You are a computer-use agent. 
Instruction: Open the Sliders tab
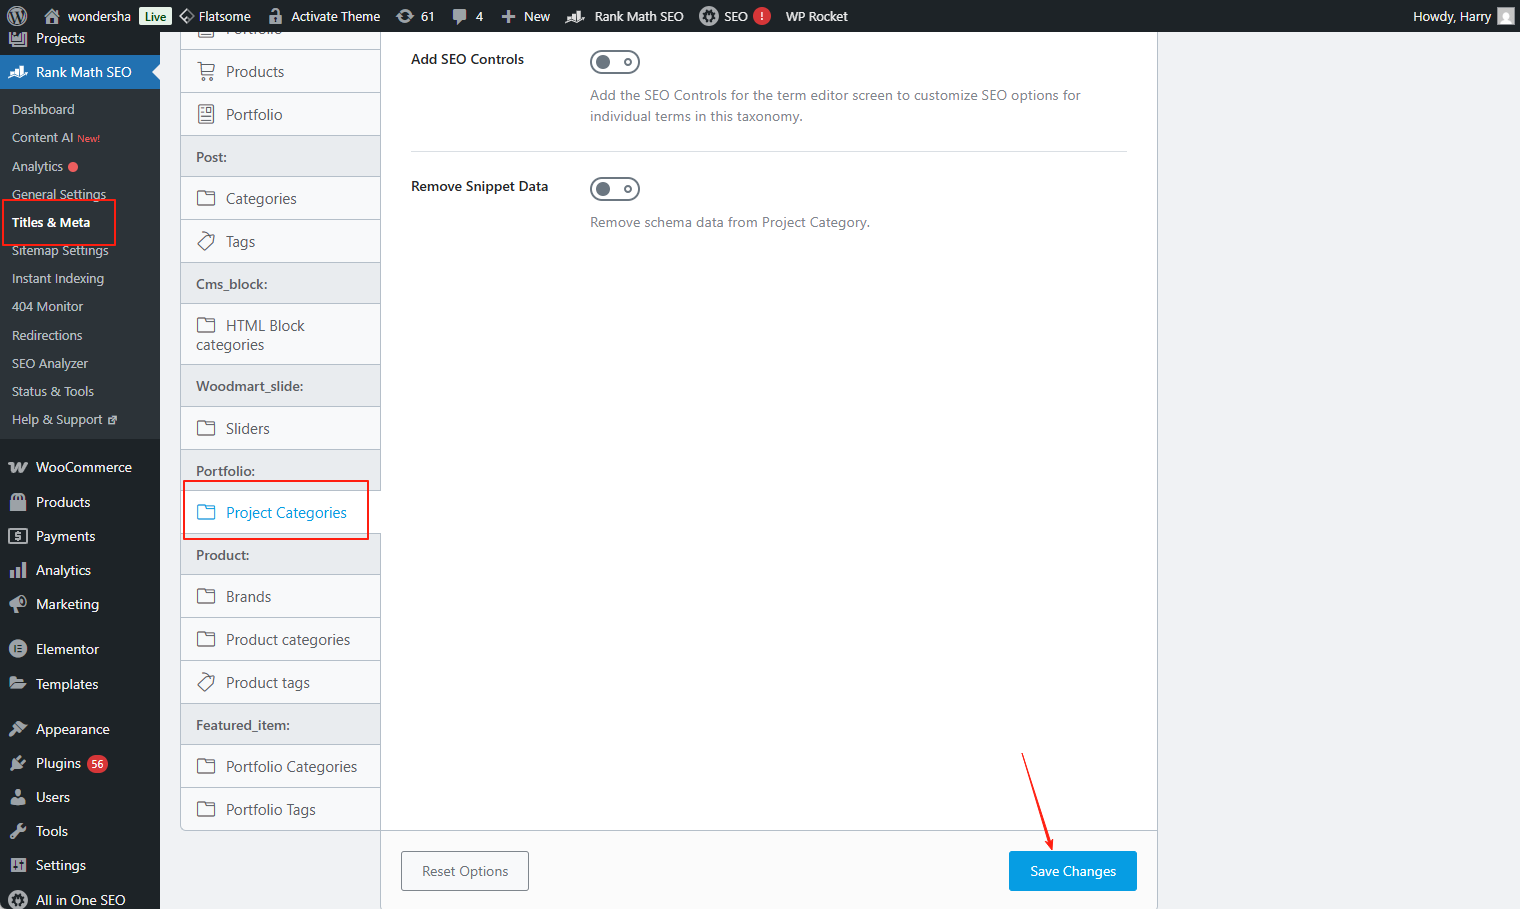coord(280,428)
